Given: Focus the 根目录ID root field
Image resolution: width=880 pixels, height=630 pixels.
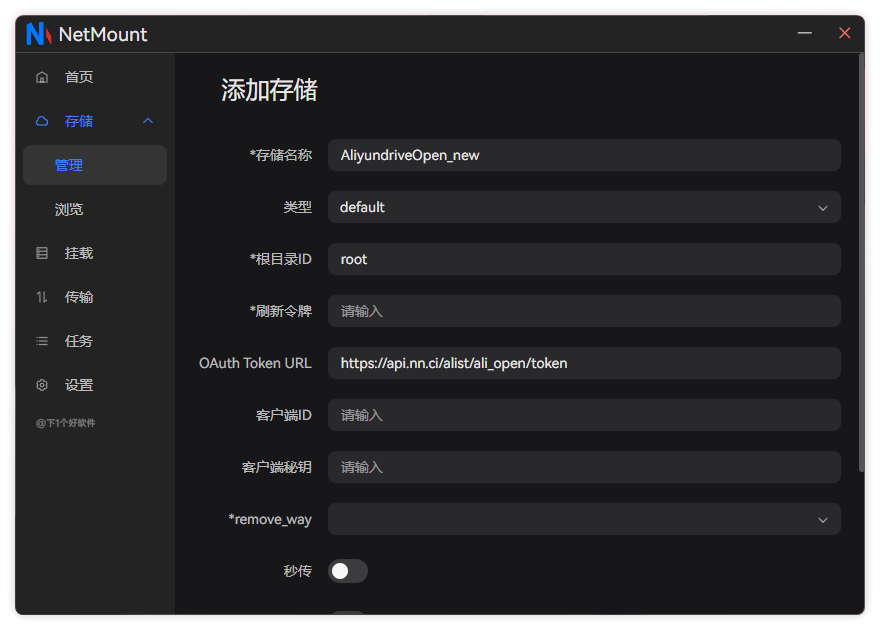Looking at the screenshot, I should click(x=584, y=259).
